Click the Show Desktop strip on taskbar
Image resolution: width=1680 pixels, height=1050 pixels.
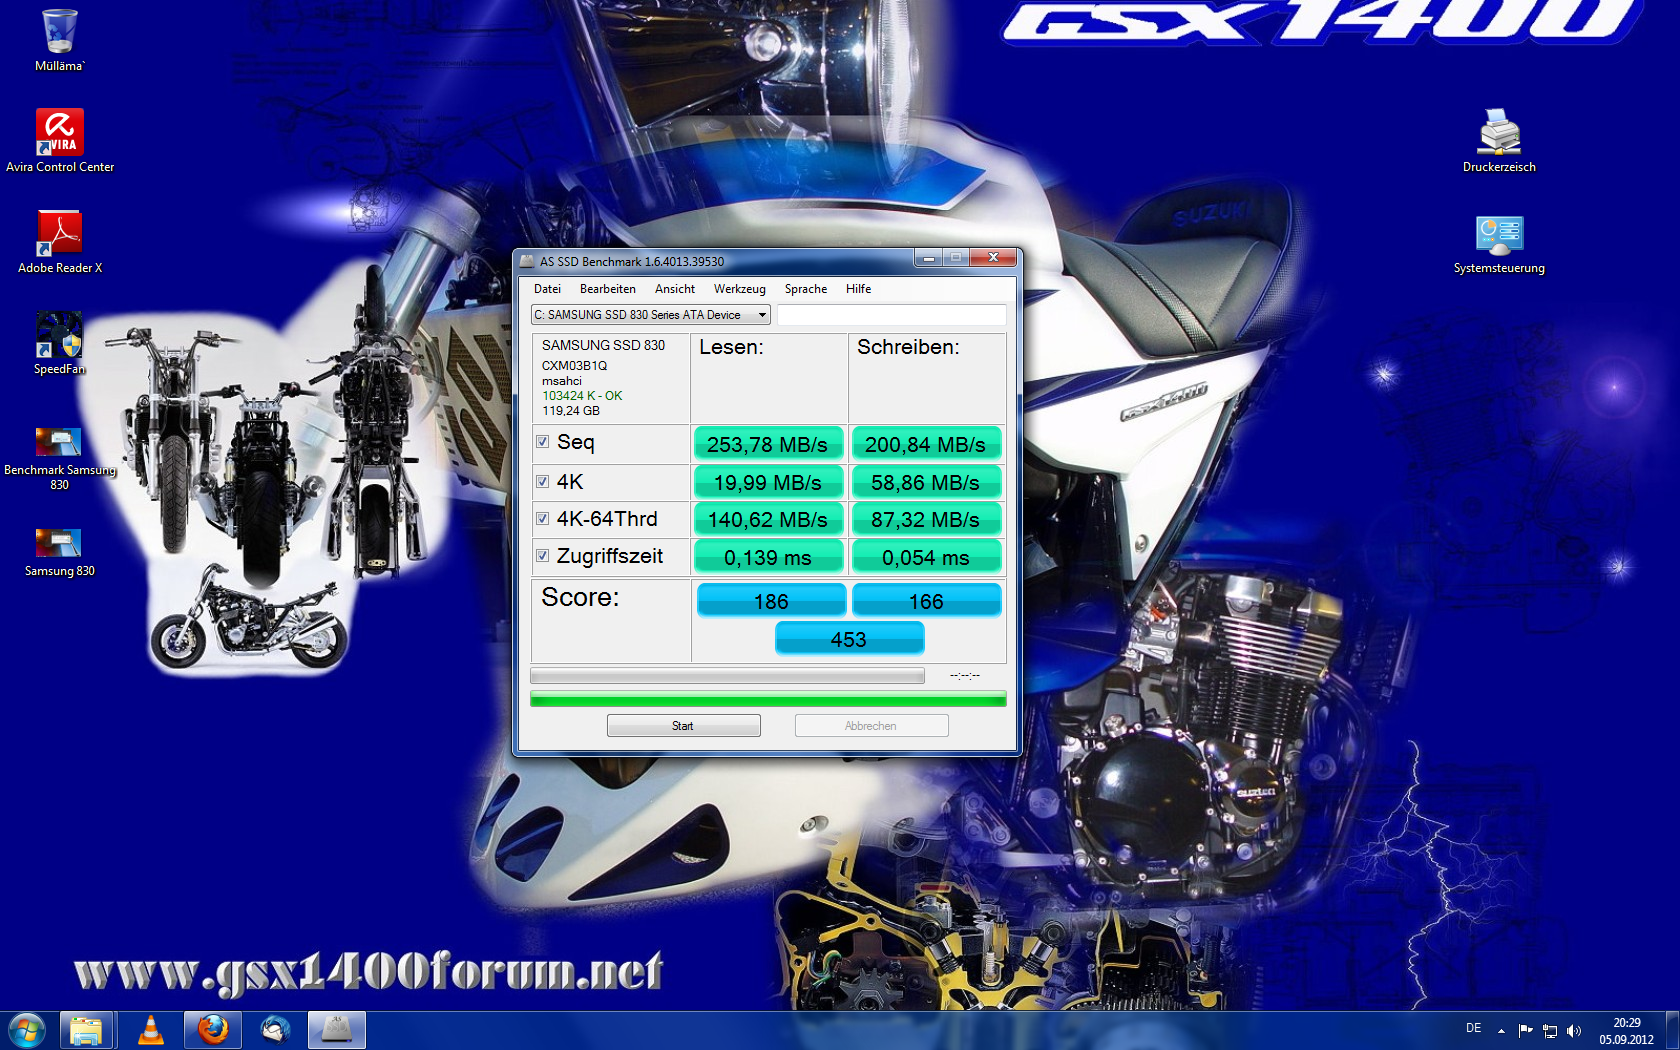[x=1672, y=1031]
